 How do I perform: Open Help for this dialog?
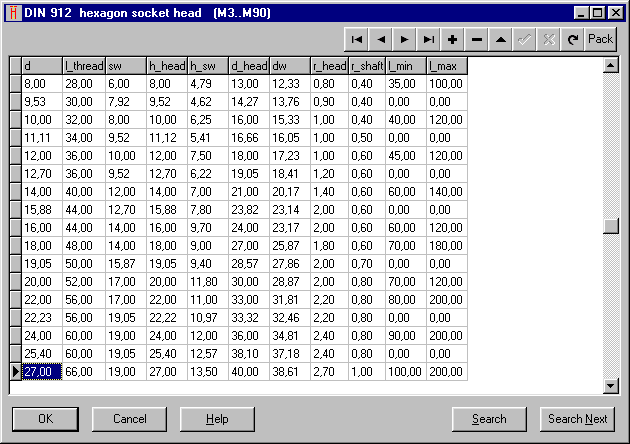tap(217, 419)
